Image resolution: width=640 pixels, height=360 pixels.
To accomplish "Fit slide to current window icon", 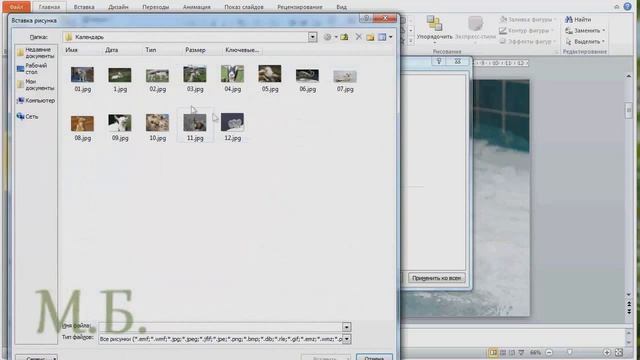I will click(x=619, y=352).
